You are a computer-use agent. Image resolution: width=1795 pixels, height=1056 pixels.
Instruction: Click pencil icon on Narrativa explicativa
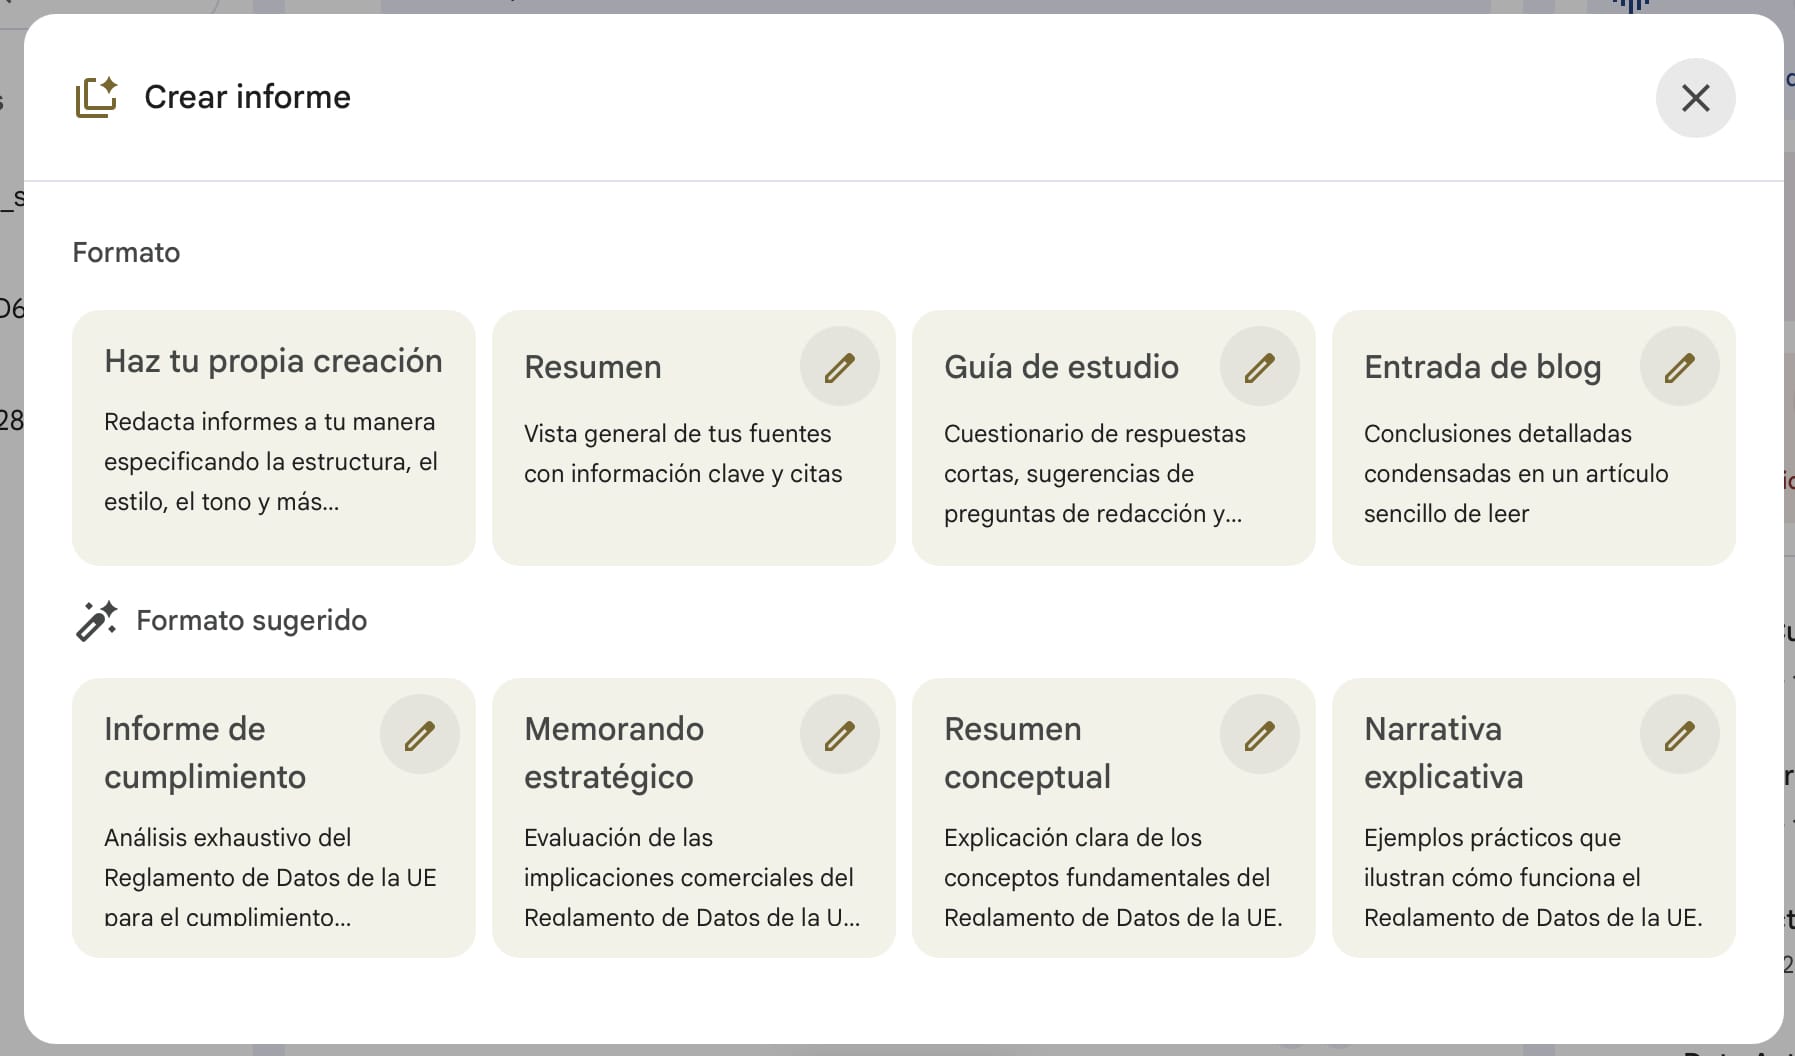click(x=1679, y=735)
